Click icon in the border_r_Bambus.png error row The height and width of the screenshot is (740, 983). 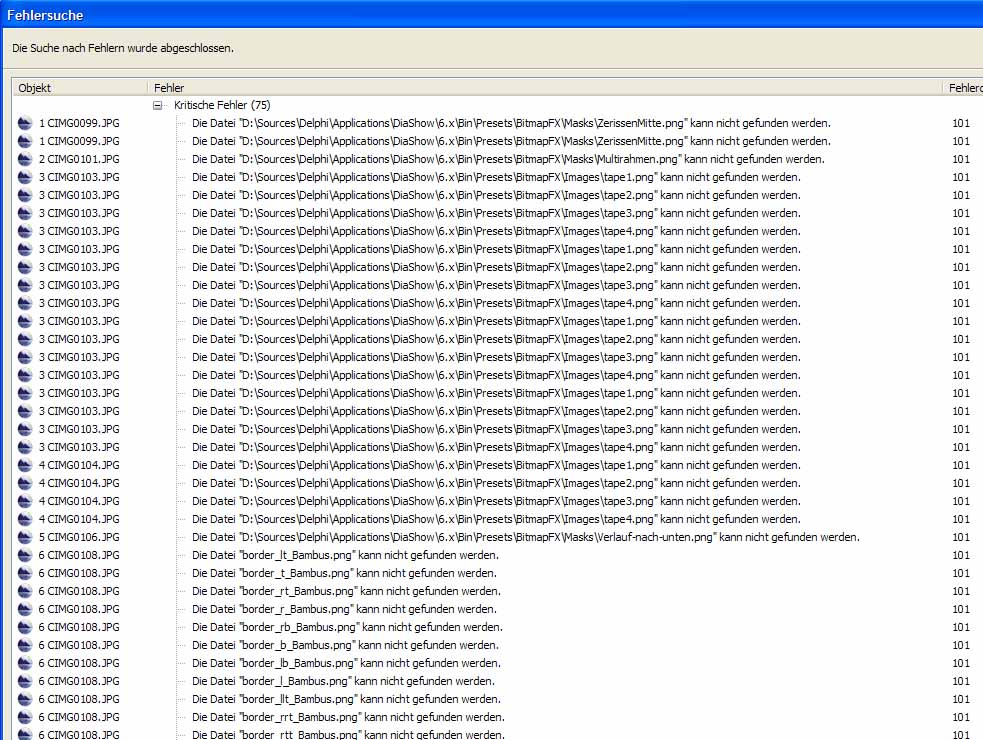(25, 609)
